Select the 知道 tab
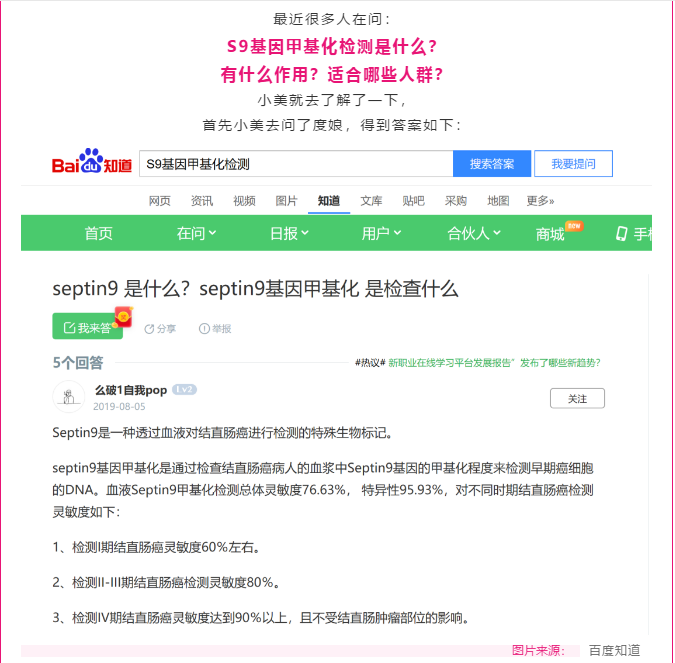The width and height of the screenshot is (675, 663). click(329, 201)
